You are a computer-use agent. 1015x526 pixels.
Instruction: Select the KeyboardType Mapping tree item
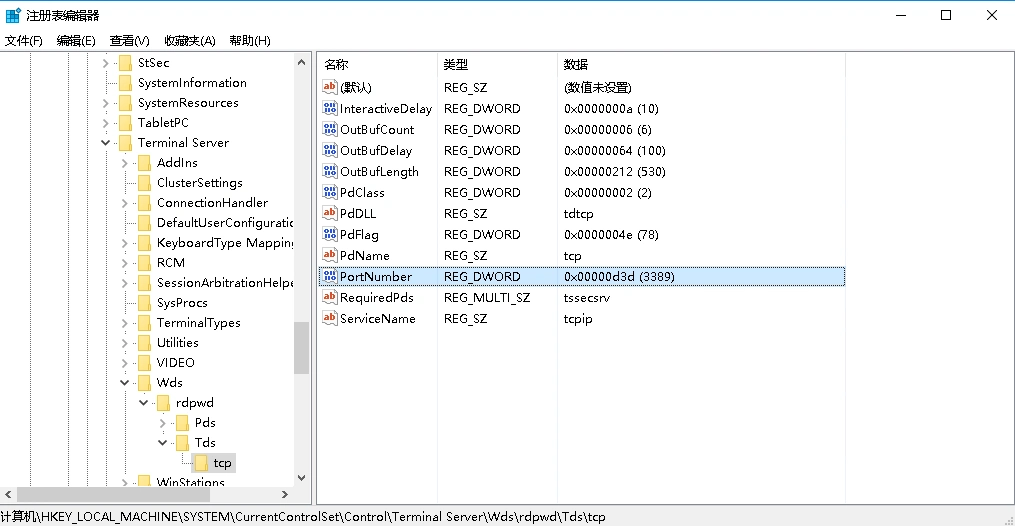225,243
